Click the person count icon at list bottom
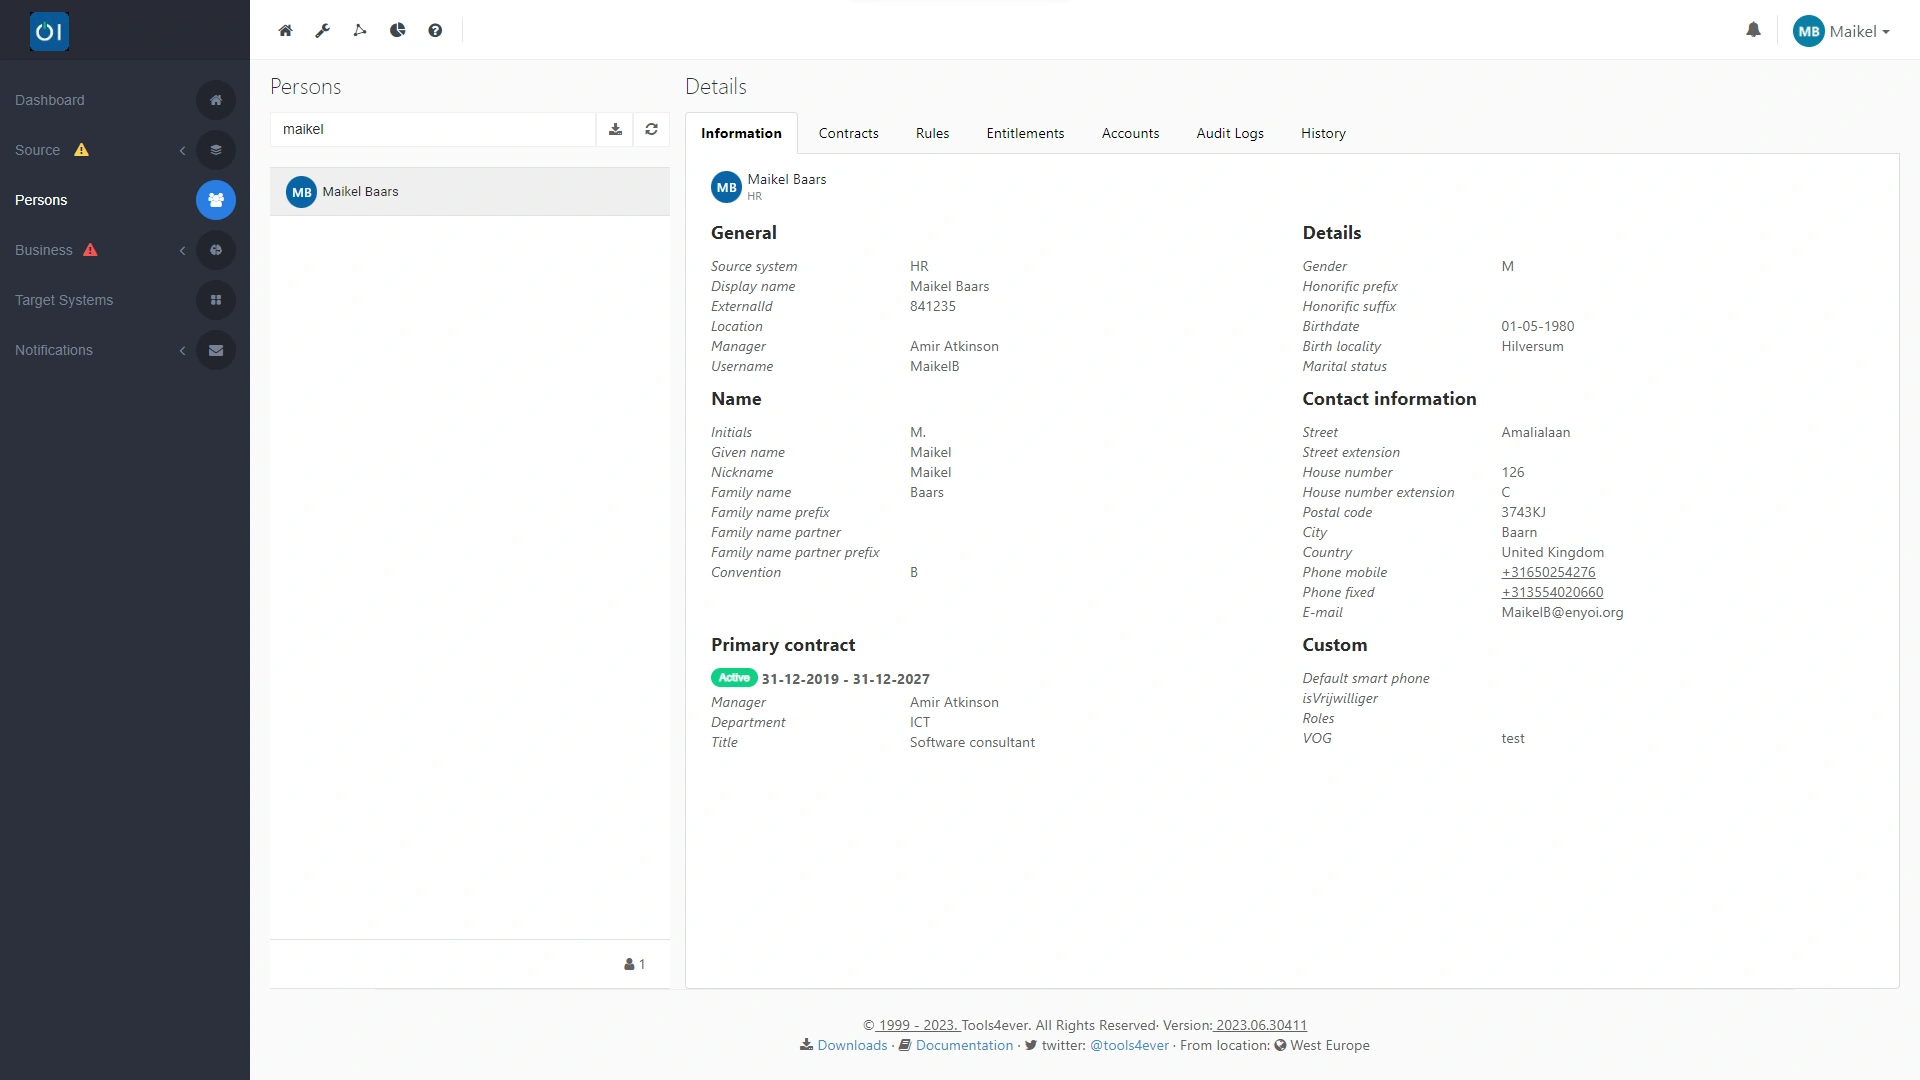This screenshot has width=1920, height=1080. pos(629,964)
